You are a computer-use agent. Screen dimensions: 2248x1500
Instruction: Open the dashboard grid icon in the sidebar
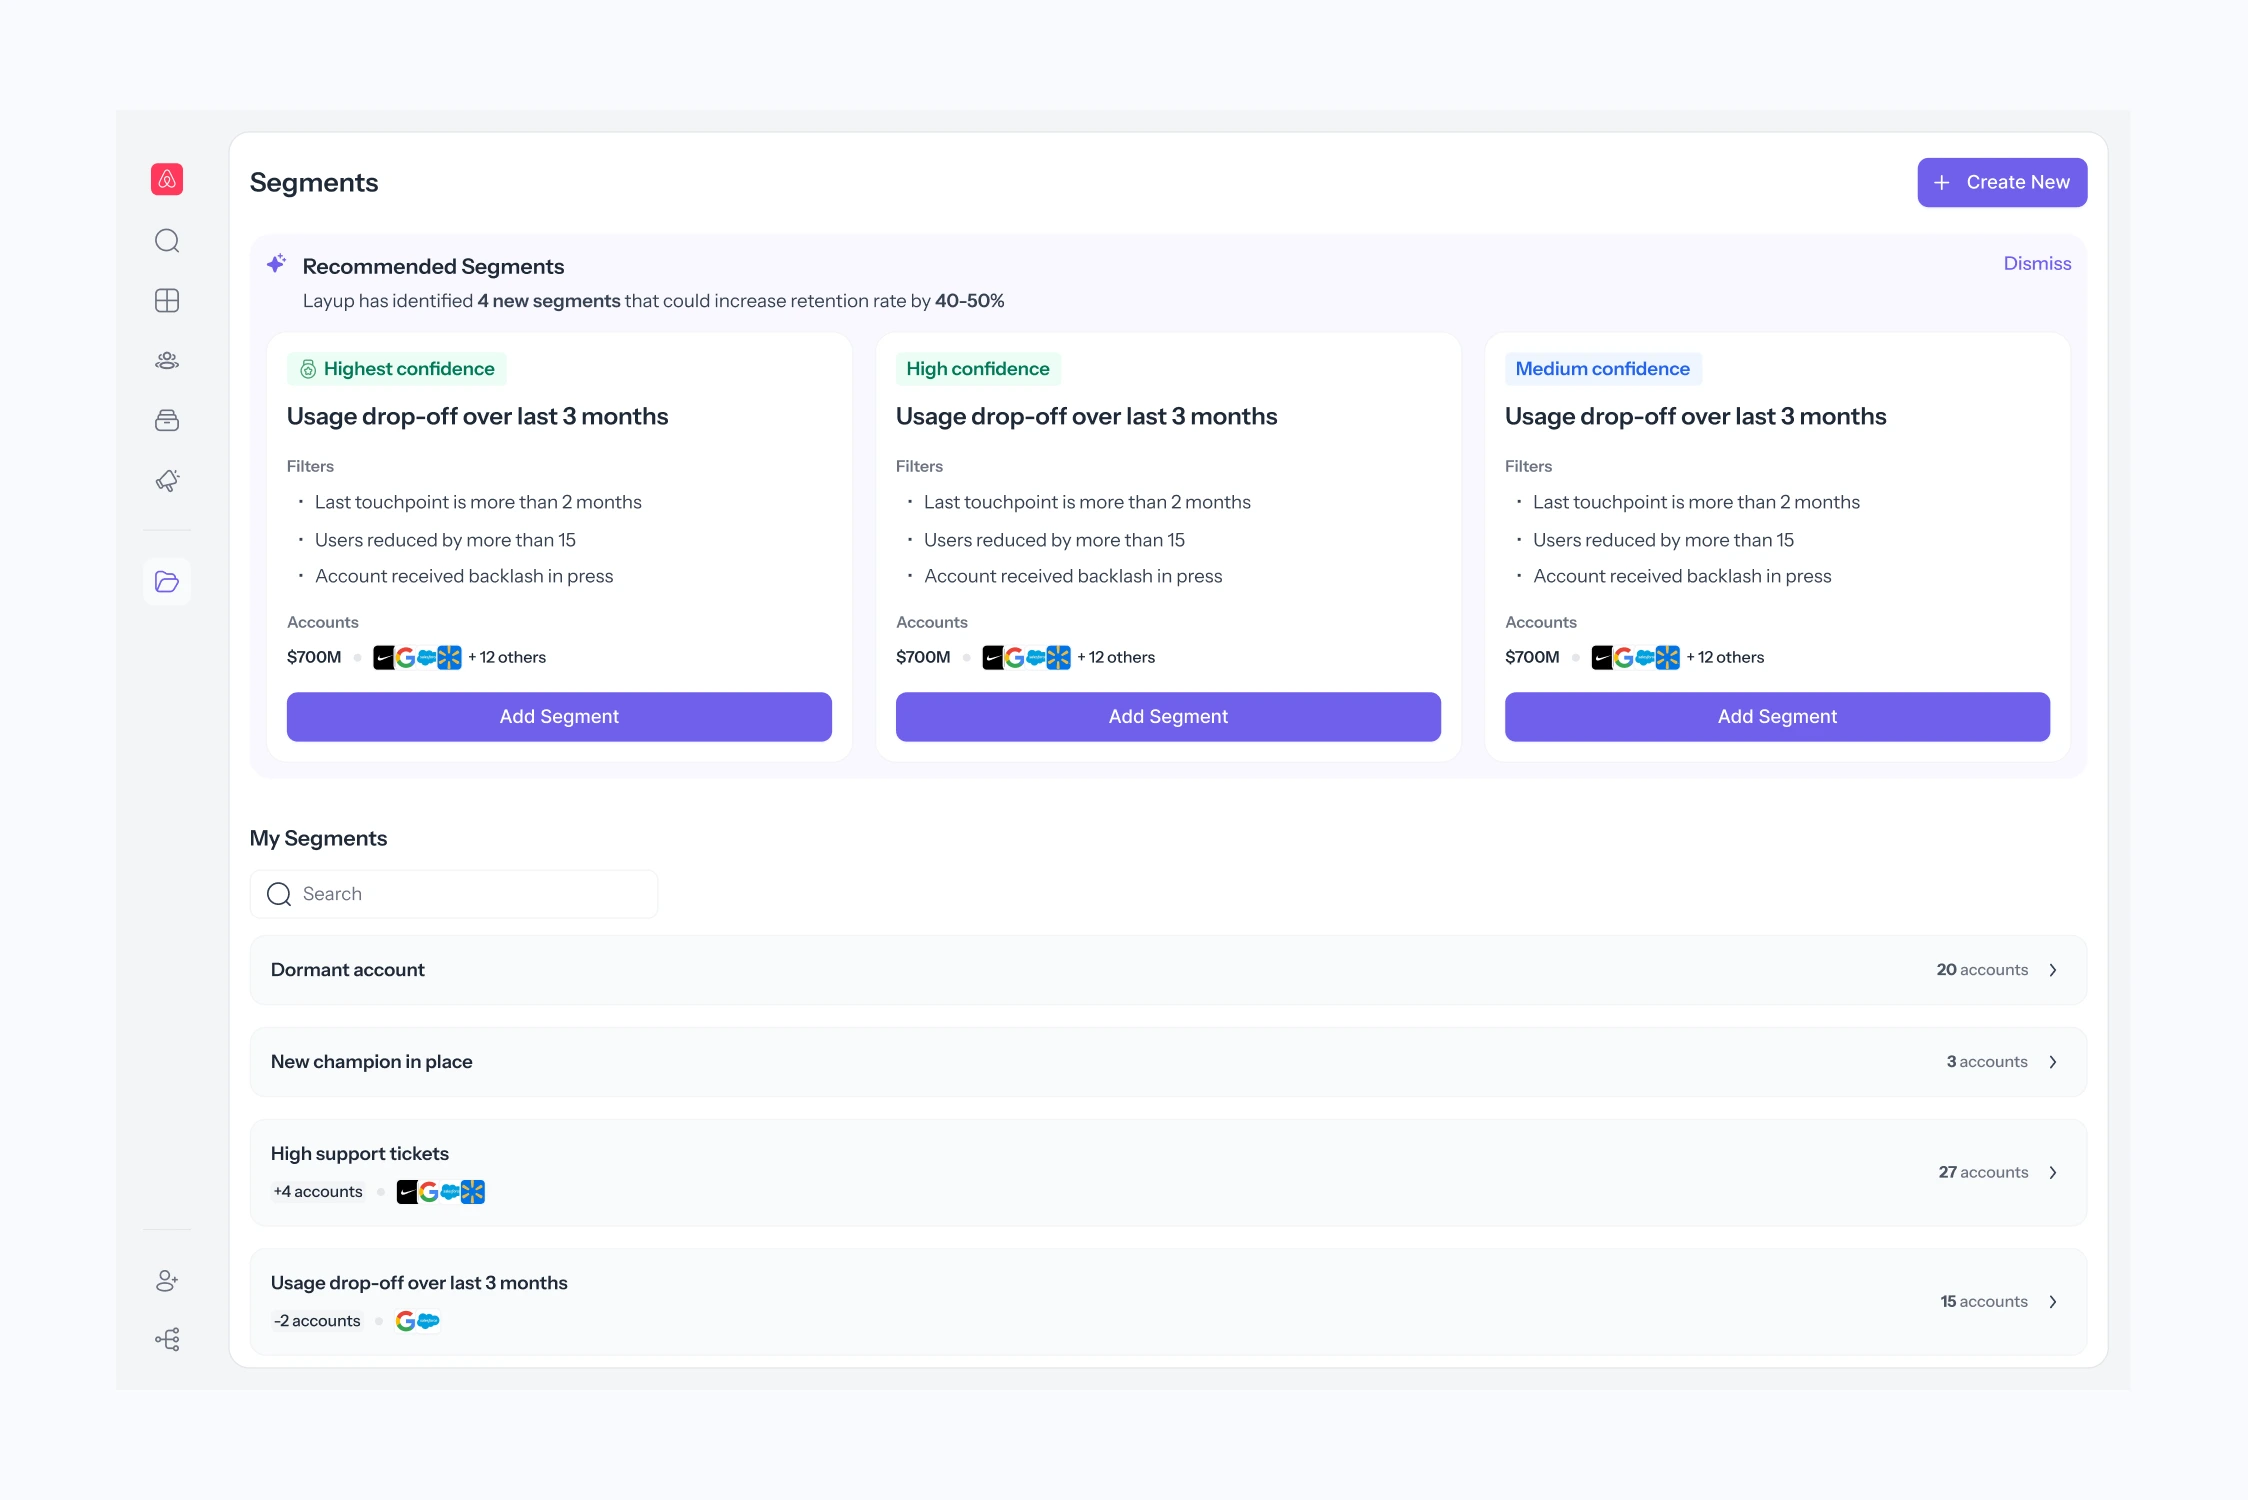(x=167, y=301)
